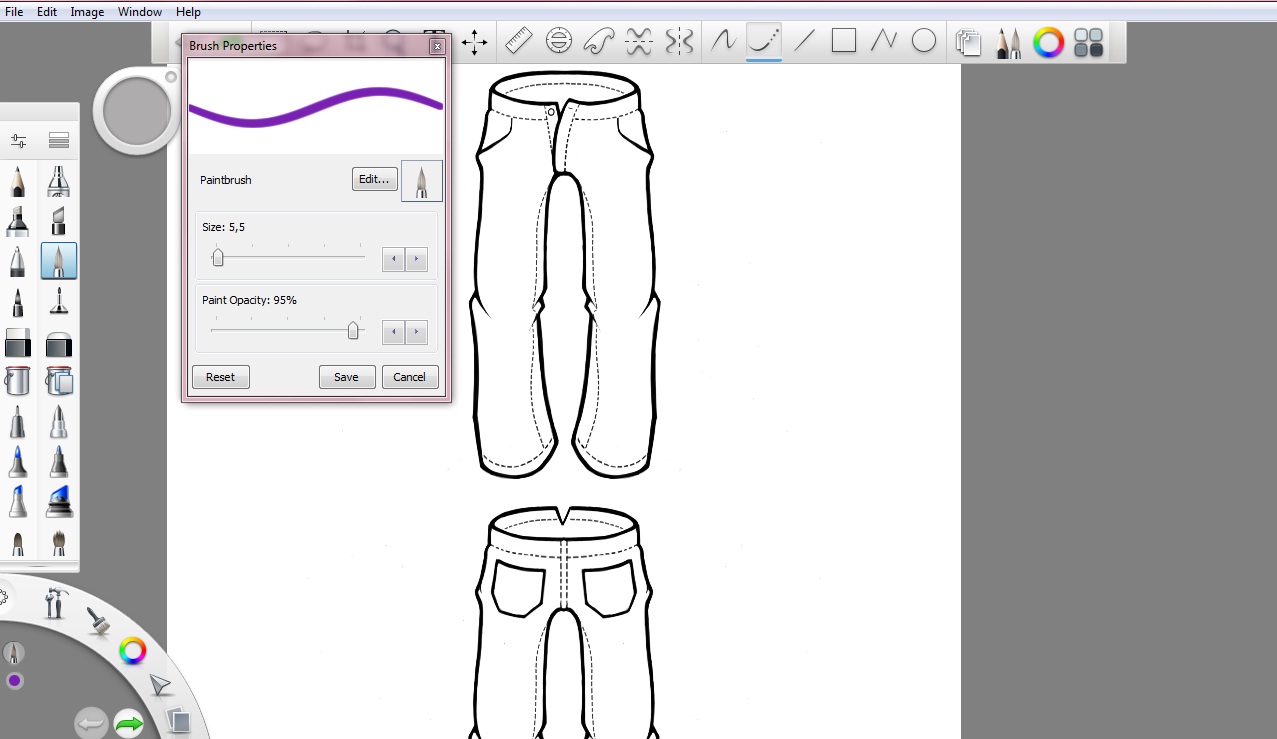Select the Polyline draw style
Viewport: 1277px width, 739px height.
[884, 41]
